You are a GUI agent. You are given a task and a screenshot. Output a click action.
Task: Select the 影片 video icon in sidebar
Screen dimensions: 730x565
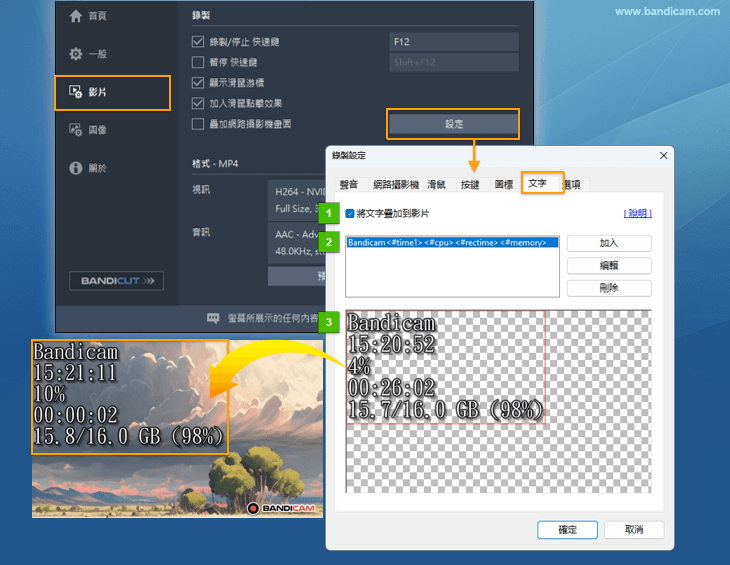(x=75, y=92)
